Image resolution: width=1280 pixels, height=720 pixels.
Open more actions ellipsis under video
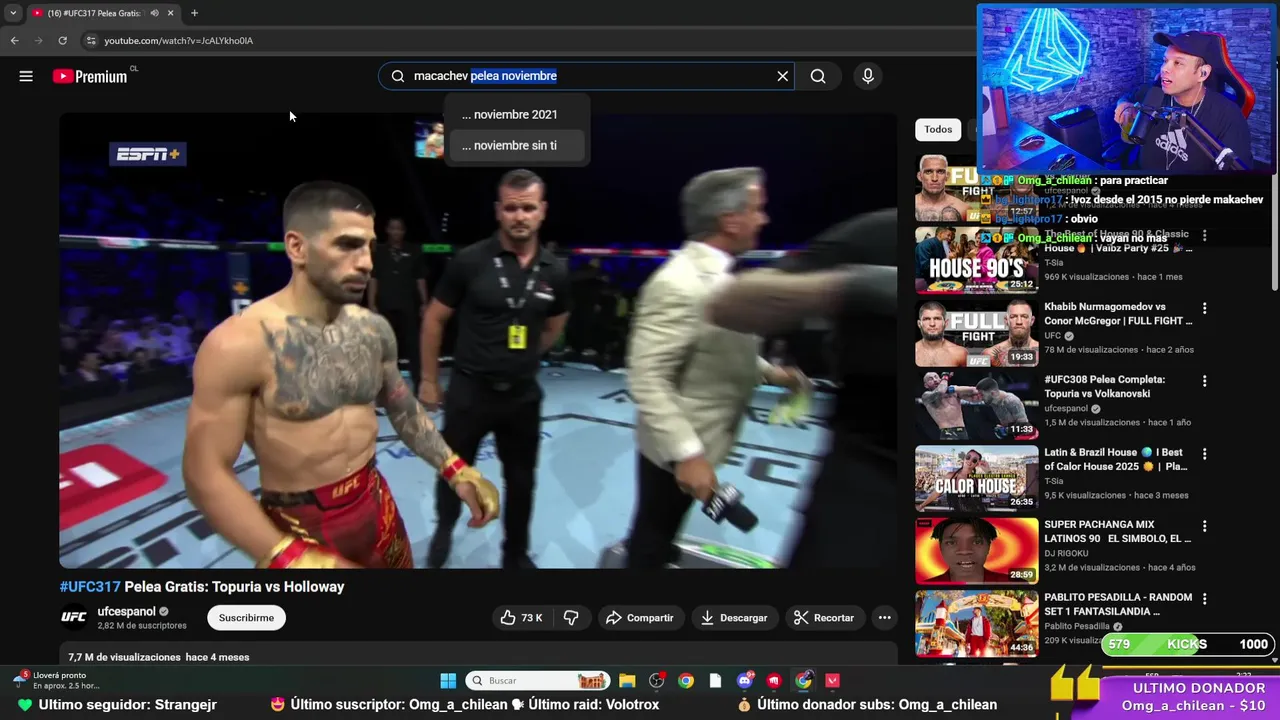tap(885, 618)
